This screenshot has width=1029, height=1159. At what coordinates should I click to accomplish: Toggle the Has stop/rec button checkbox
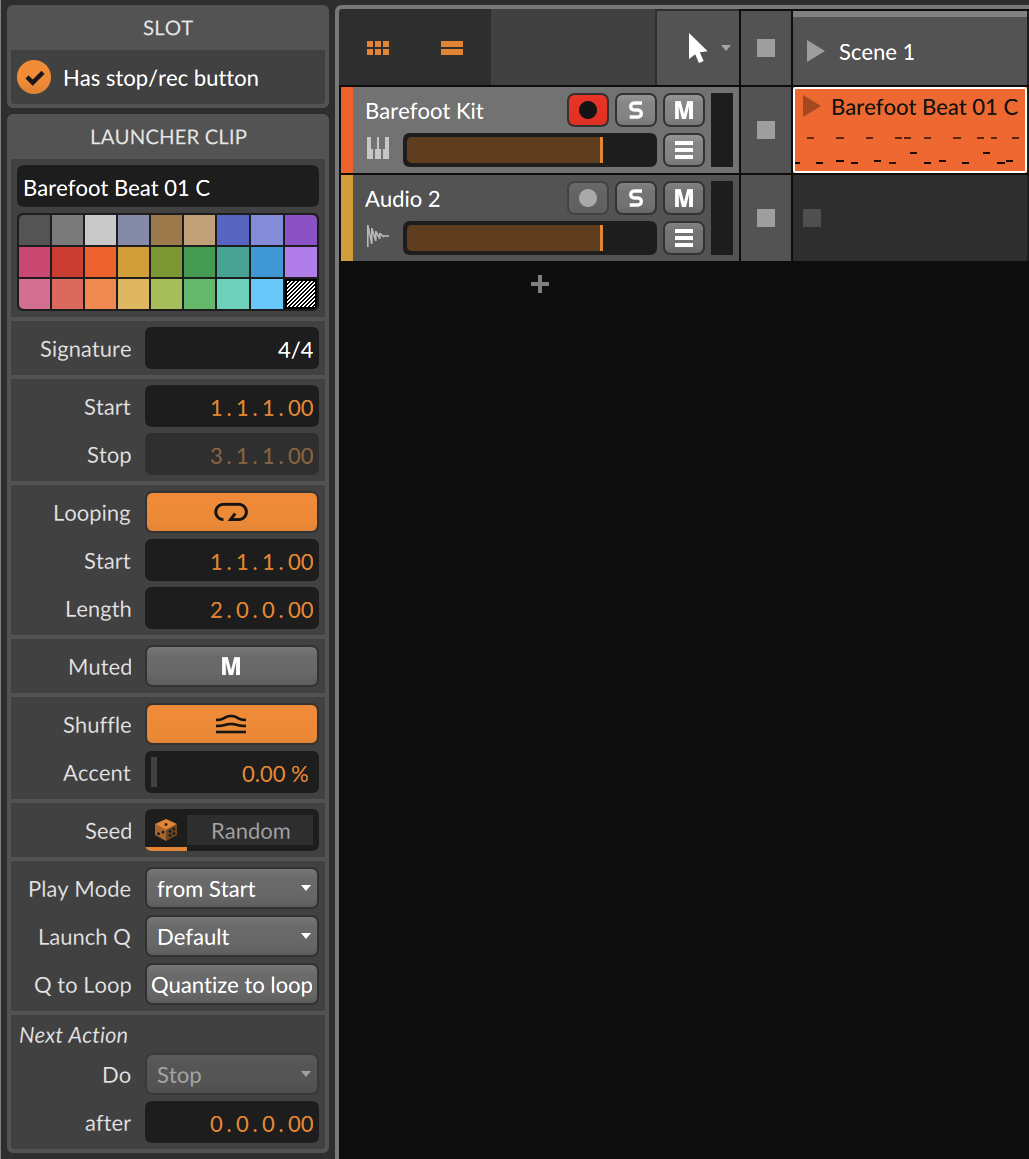point(33,76)
